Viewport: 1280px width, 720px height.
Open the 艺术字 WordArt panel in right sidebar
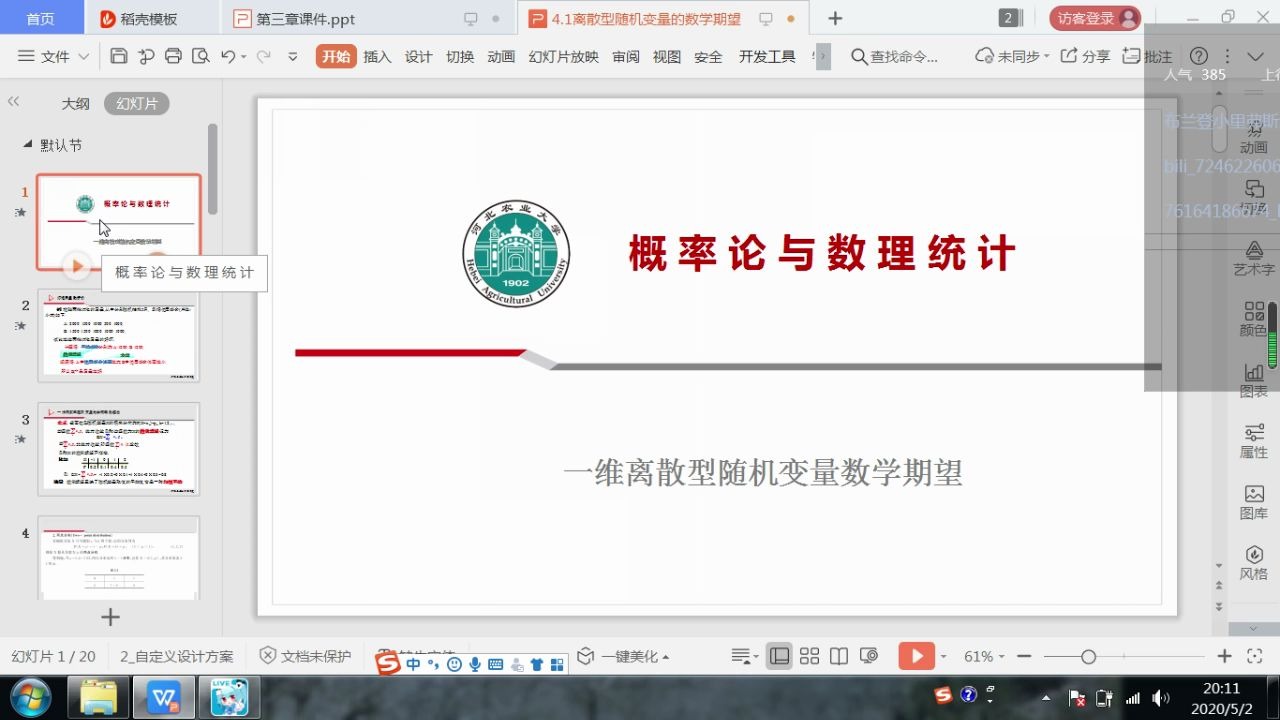coord(1254,258)
